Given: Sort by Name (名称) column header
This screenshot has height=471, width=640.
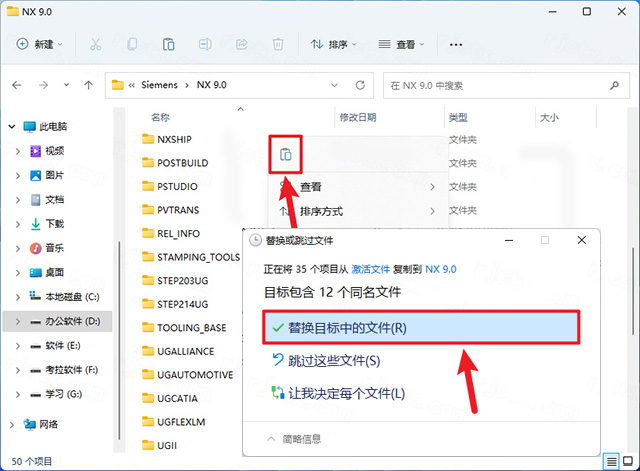Looking at the screenshot, I should [x=160, y=118].
